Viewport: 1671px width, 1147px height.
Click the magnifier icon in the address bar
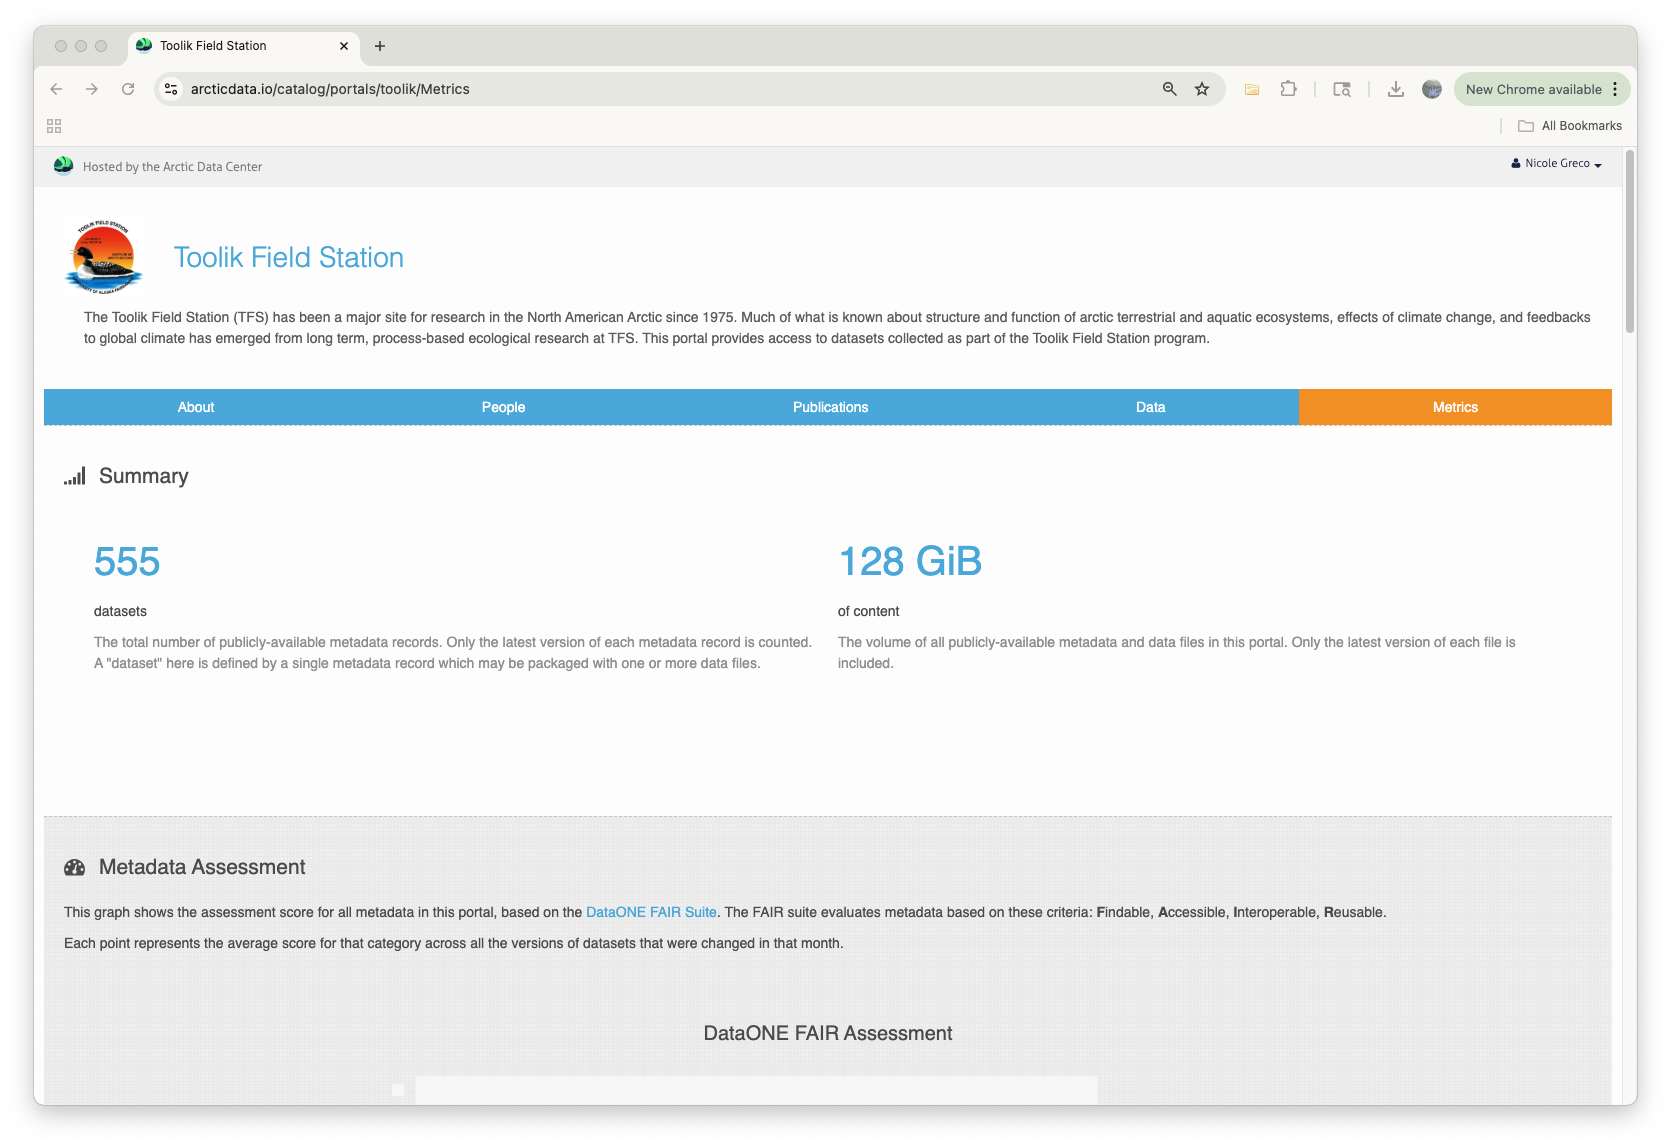point(1169,89)
